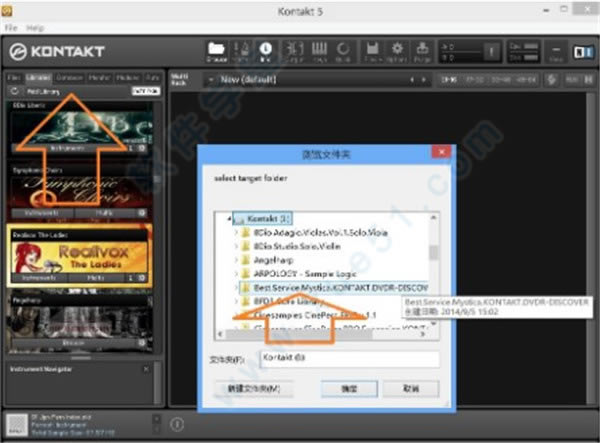
Task: Click the folder tree horizontal scrollbar
Action: [x=300, y=334]
